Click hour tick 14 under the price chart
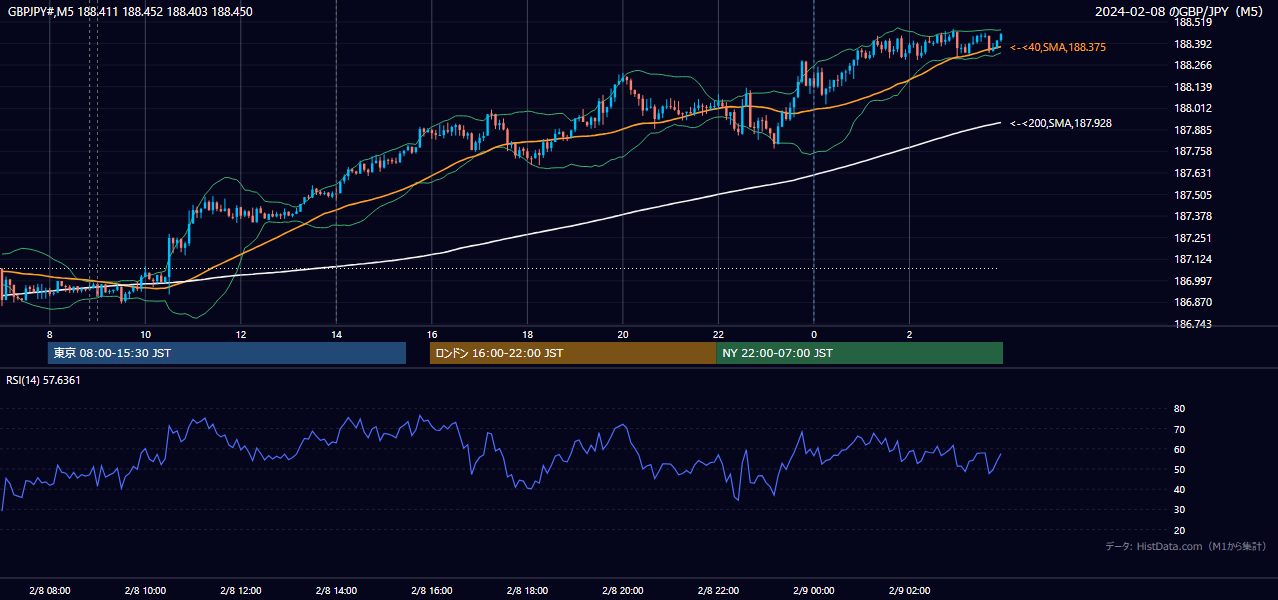This screenshot has height=600, width=1278. click(x=336, y=334)
